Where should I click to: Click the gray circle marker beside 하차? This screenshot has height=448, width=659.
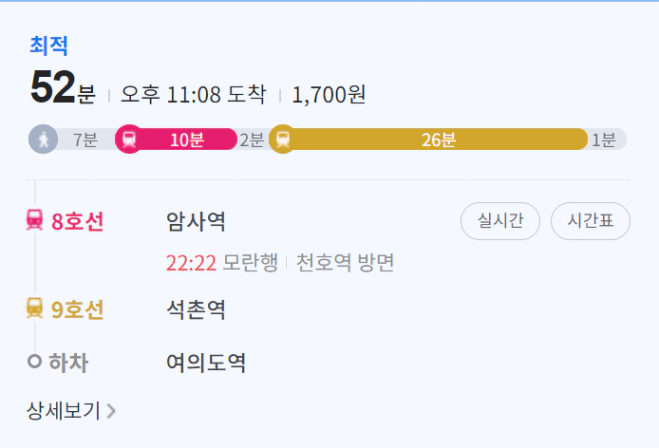pos(34,361)
